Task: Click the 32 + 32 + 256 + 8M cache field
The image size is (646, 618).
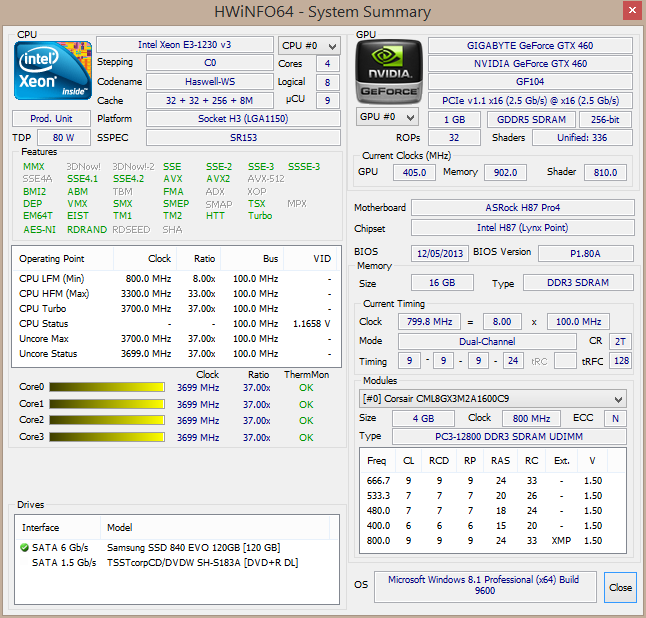Action: pos(210,100)
